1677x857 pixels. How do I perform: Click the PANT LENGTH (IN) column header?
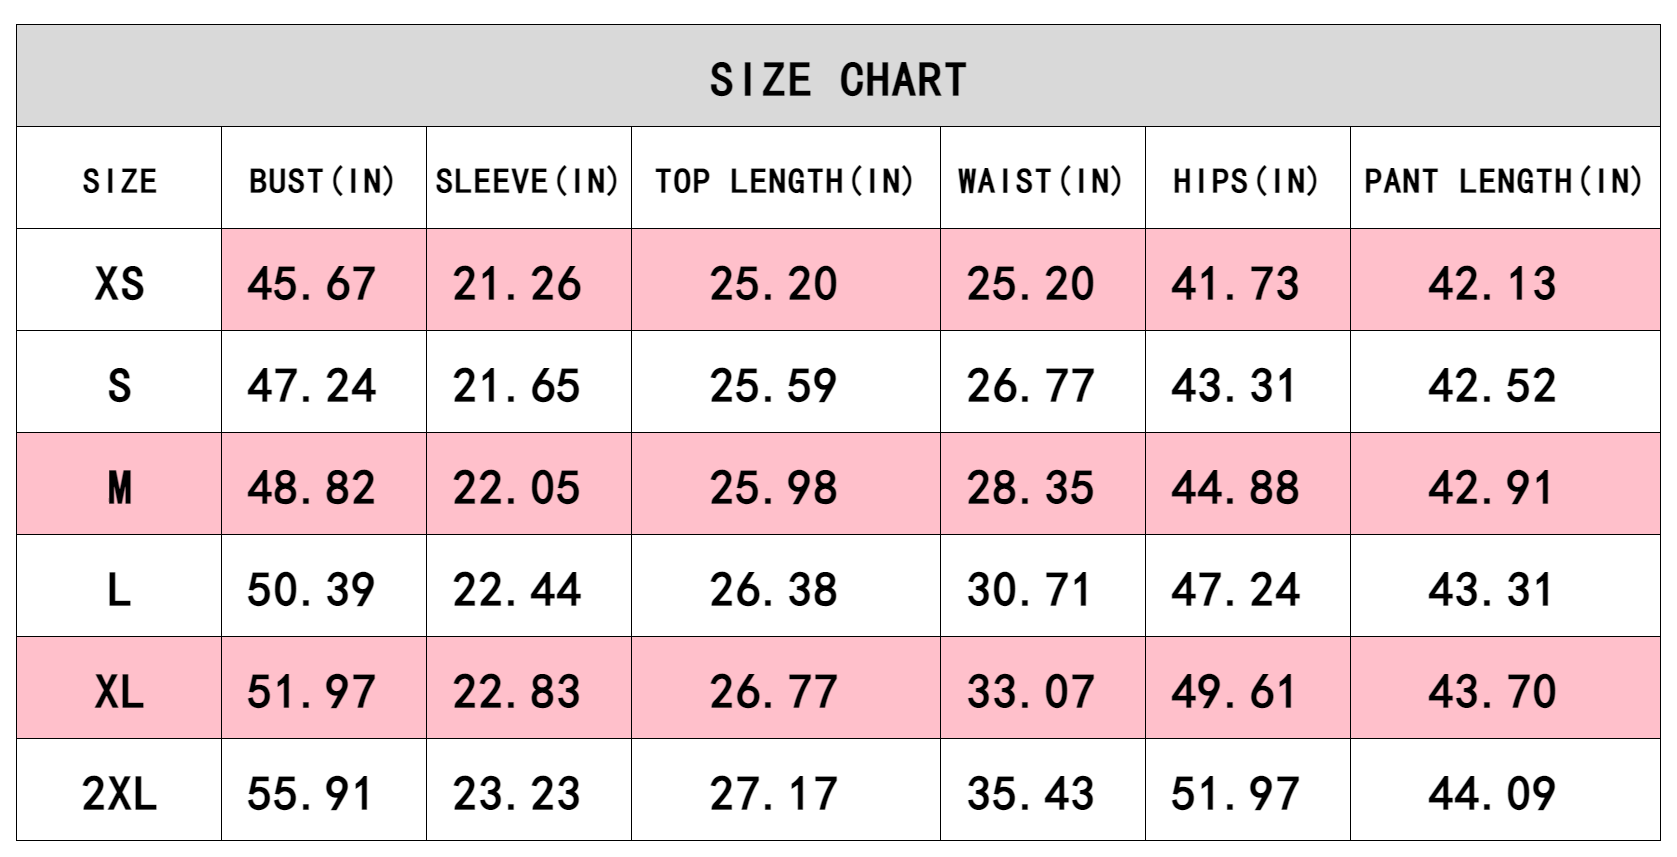(x=1504, y=181)
